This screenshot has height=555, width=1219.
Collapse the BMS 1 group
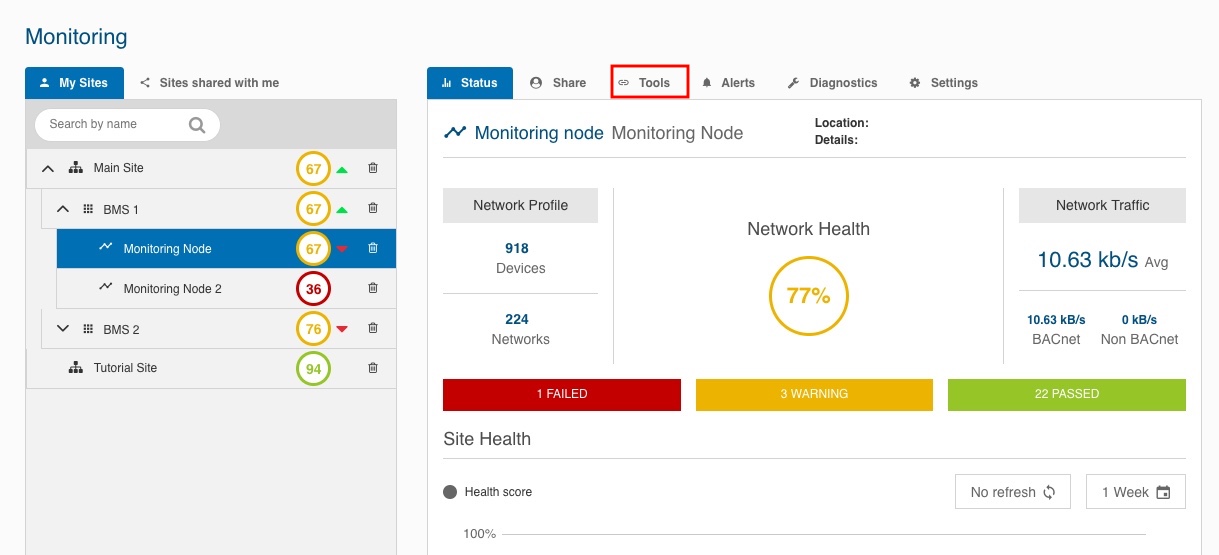(63, 209)
